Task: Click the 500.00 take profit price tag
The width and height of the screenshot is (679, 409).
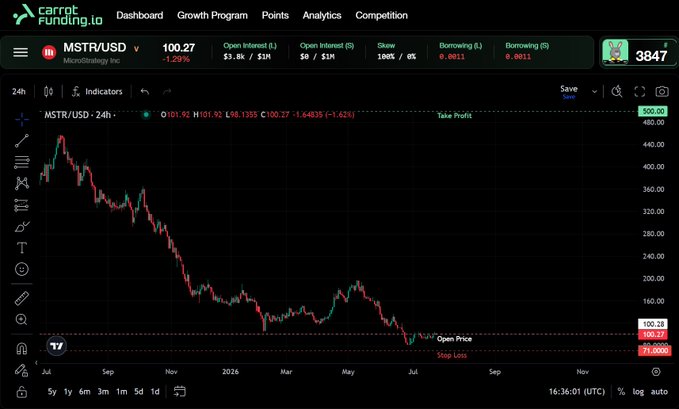Action: click(653, 111)
